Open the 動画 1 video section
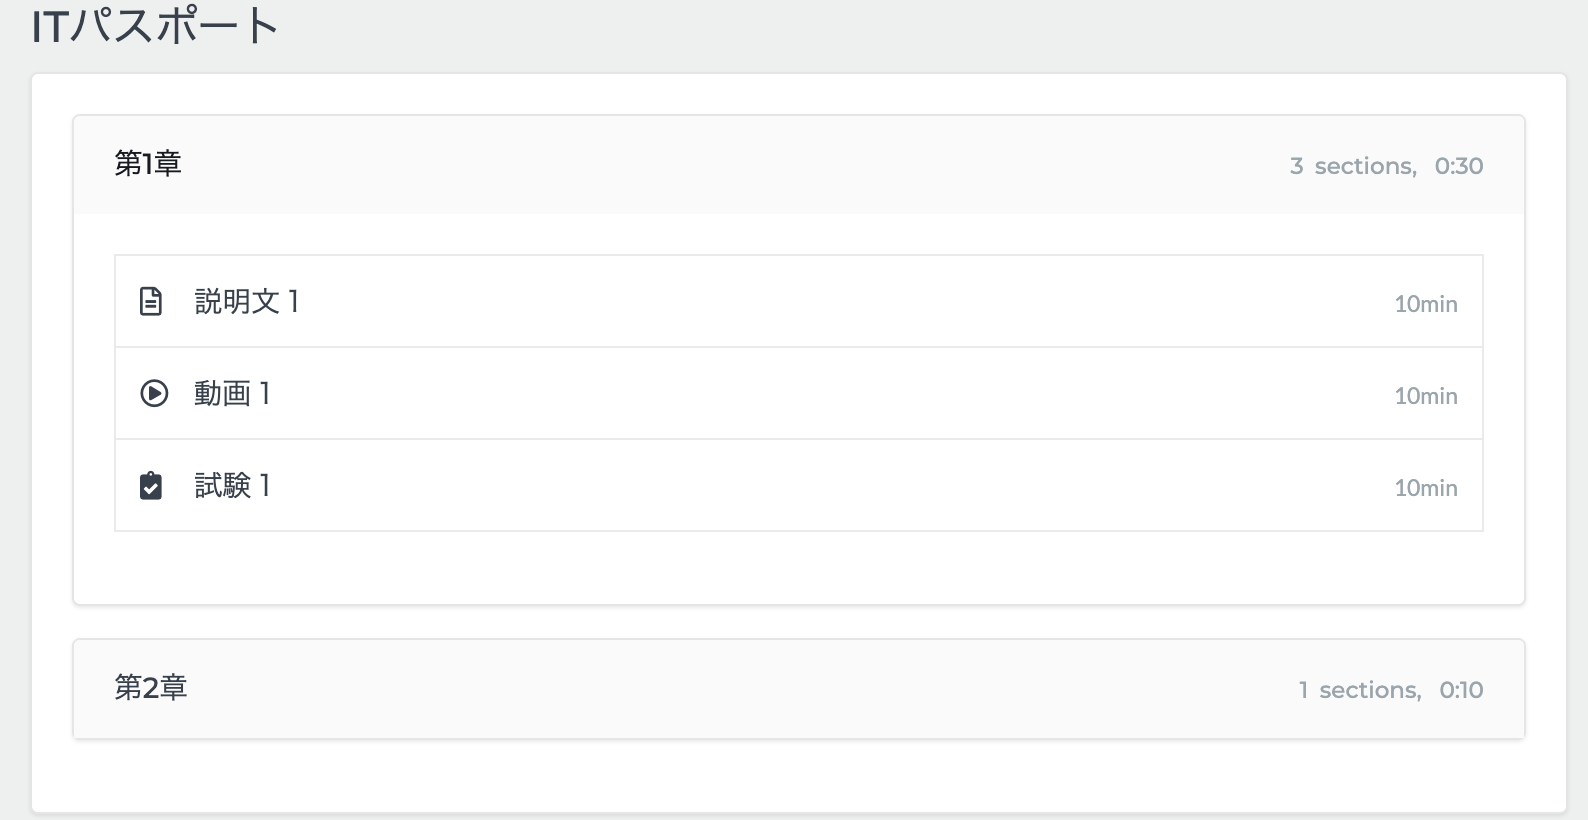This screenshot has width=1588, height=820. pyautogui.click(x=232, y=394)
